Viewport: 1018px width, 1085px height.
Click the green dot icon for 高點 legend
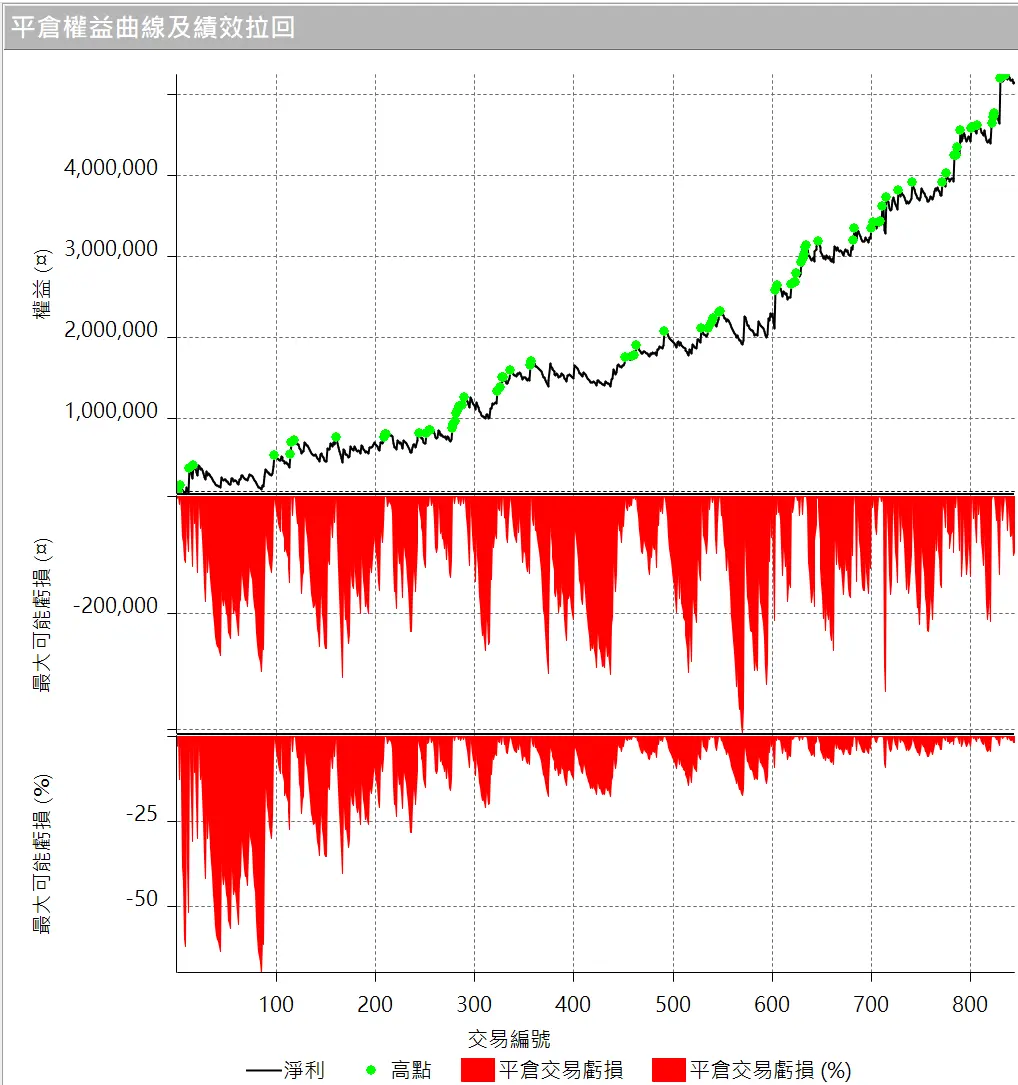coord(371,1070)
